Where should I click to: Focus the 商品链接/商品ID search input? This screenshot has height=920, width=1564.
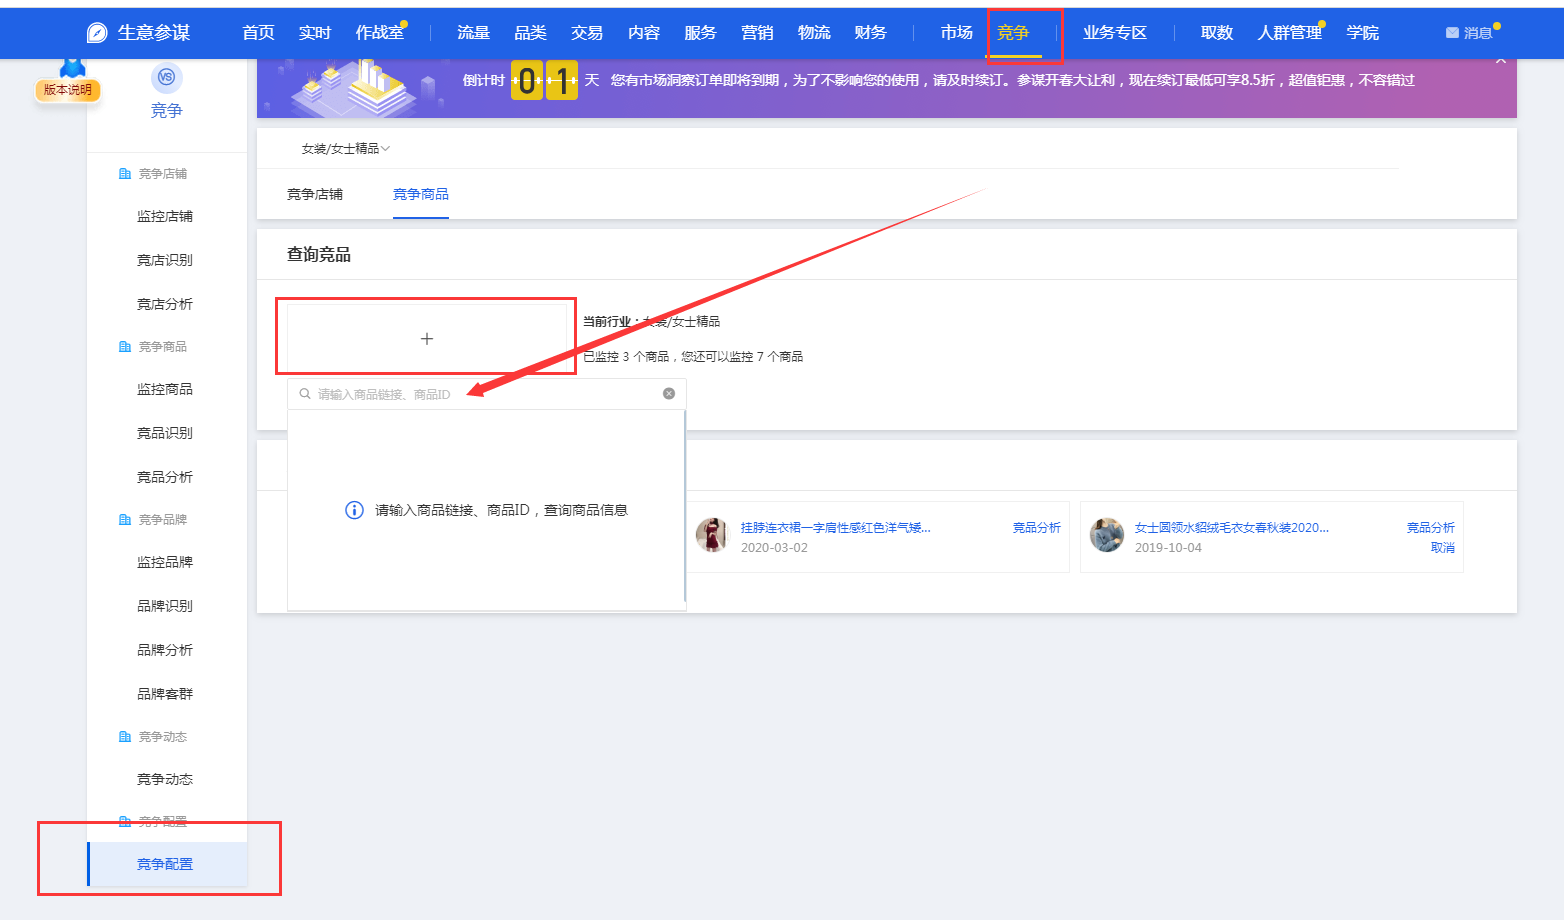[x=480, y=395]
